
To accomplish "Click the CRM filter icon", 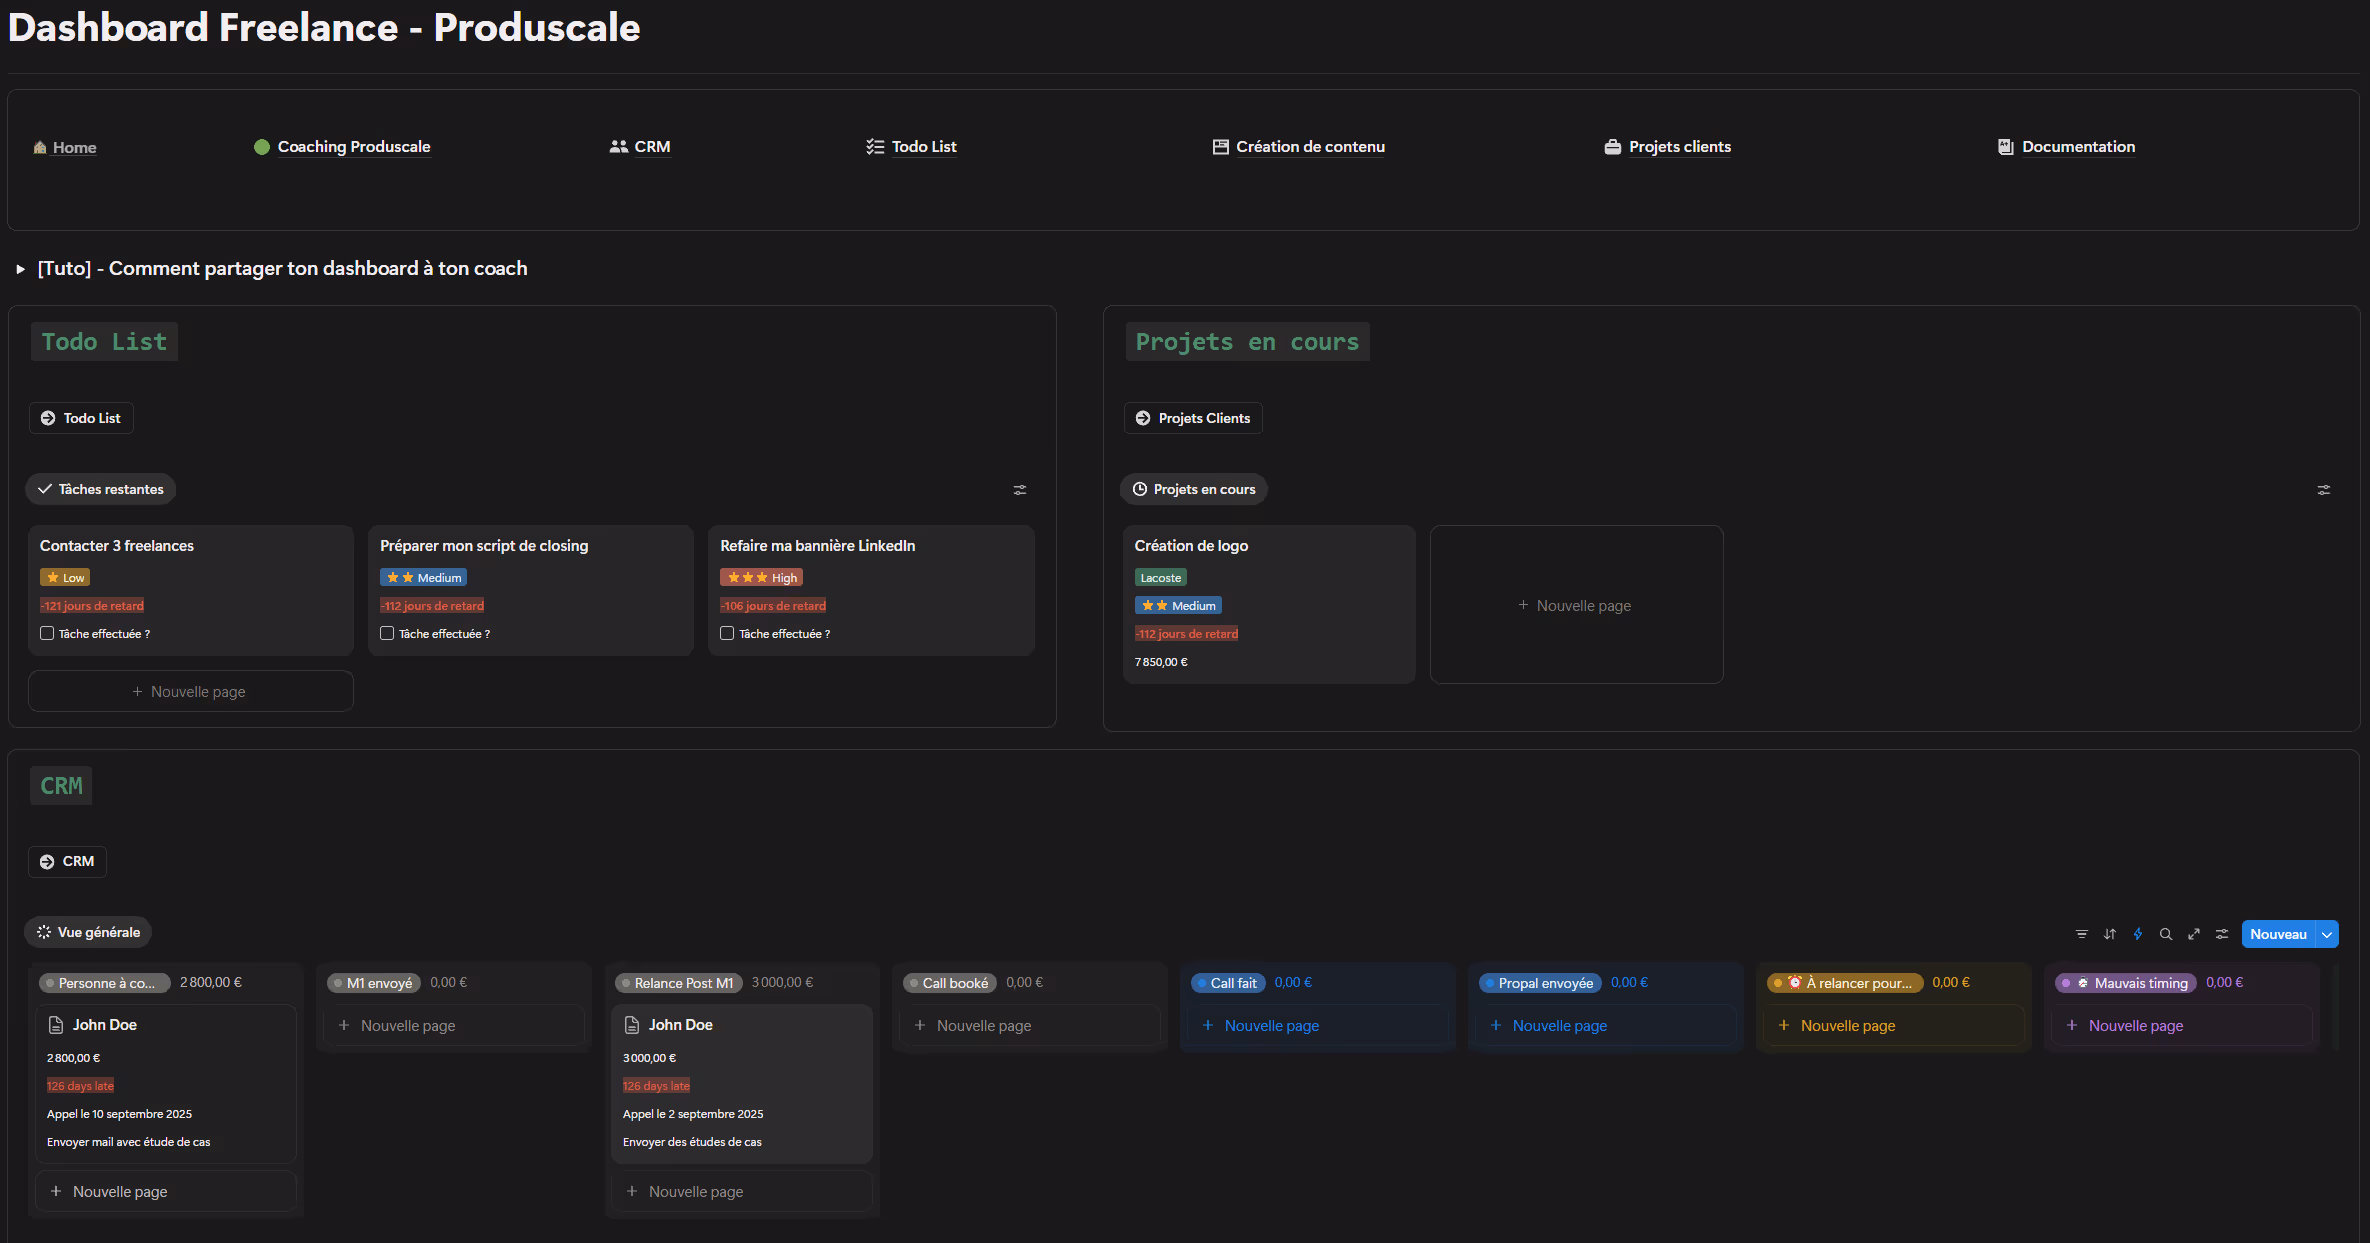I will tap(2081, 934).
